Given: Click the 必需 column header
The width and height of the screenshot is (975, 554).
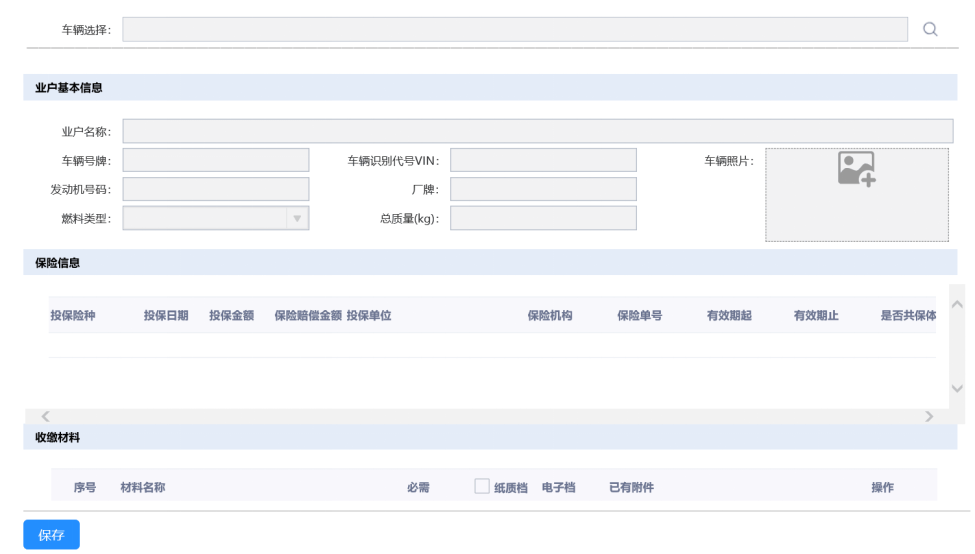Looking at the screenshot, I should click(418, 487).
